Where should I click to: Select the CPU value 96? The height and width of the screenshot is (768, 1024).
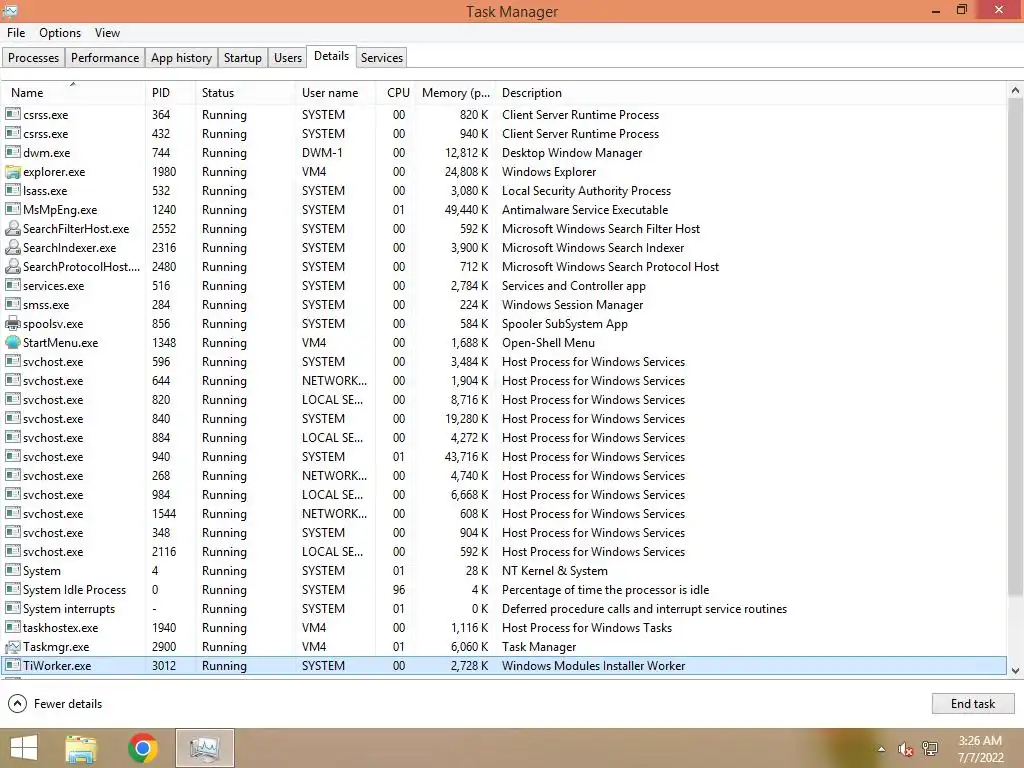(x=399, y=590)
